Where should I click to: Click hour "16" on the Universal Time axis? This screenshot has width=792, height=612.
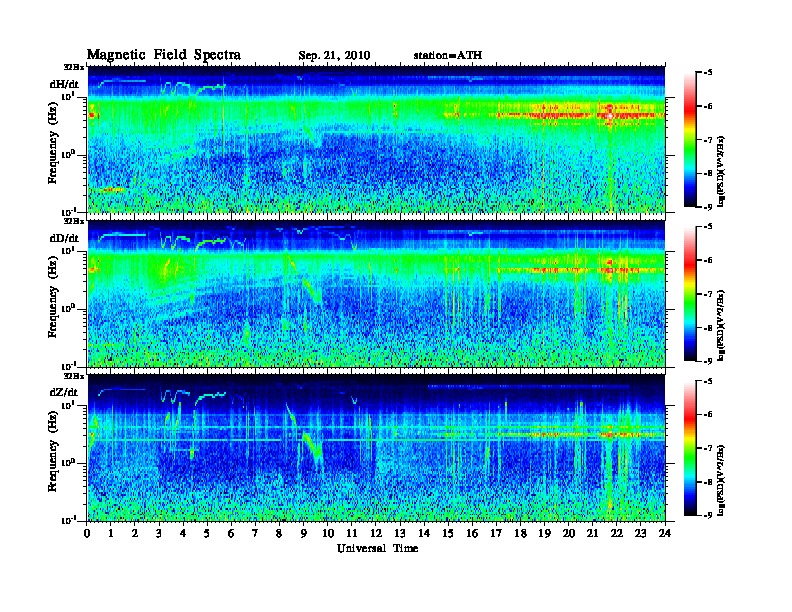pos(472,534)
